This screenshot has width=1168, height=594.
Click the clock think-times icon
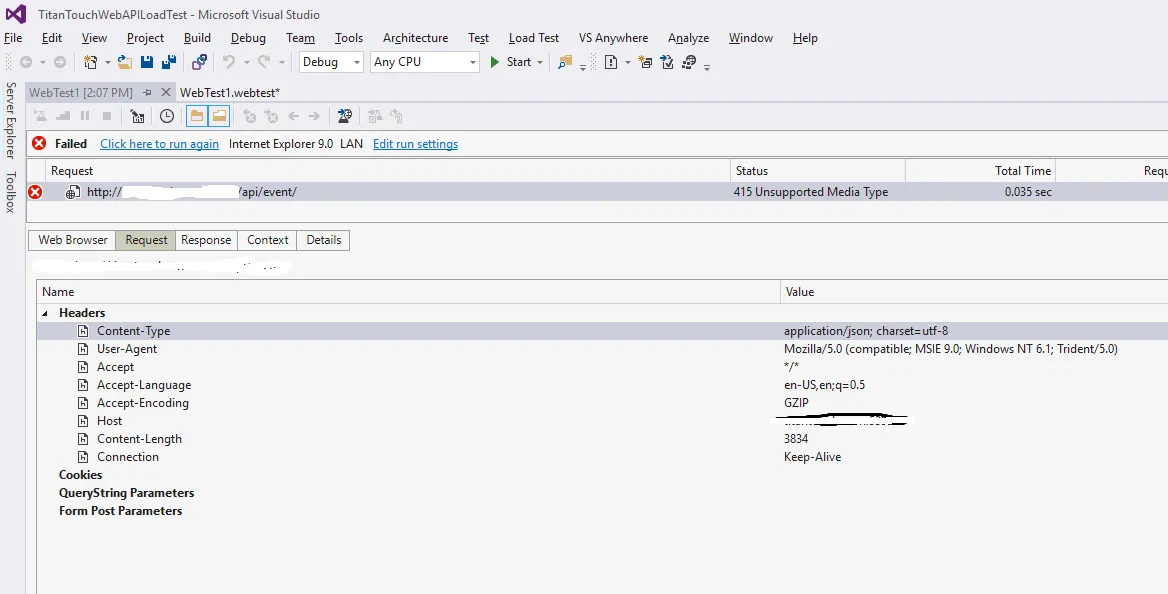167,116
